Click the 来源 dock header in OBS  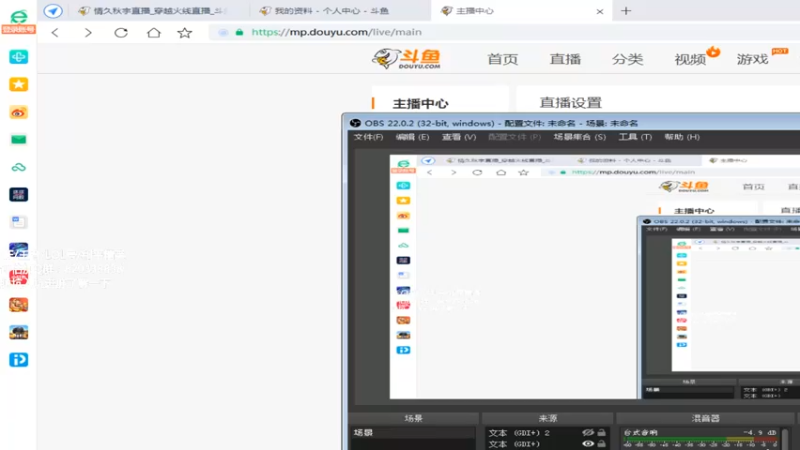547,418
